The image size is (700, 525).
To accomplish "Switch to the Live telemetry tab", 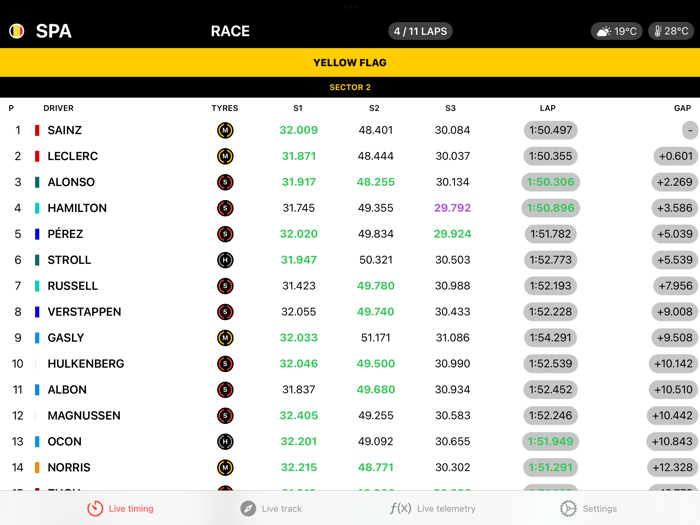I will (x=432, y=508).
